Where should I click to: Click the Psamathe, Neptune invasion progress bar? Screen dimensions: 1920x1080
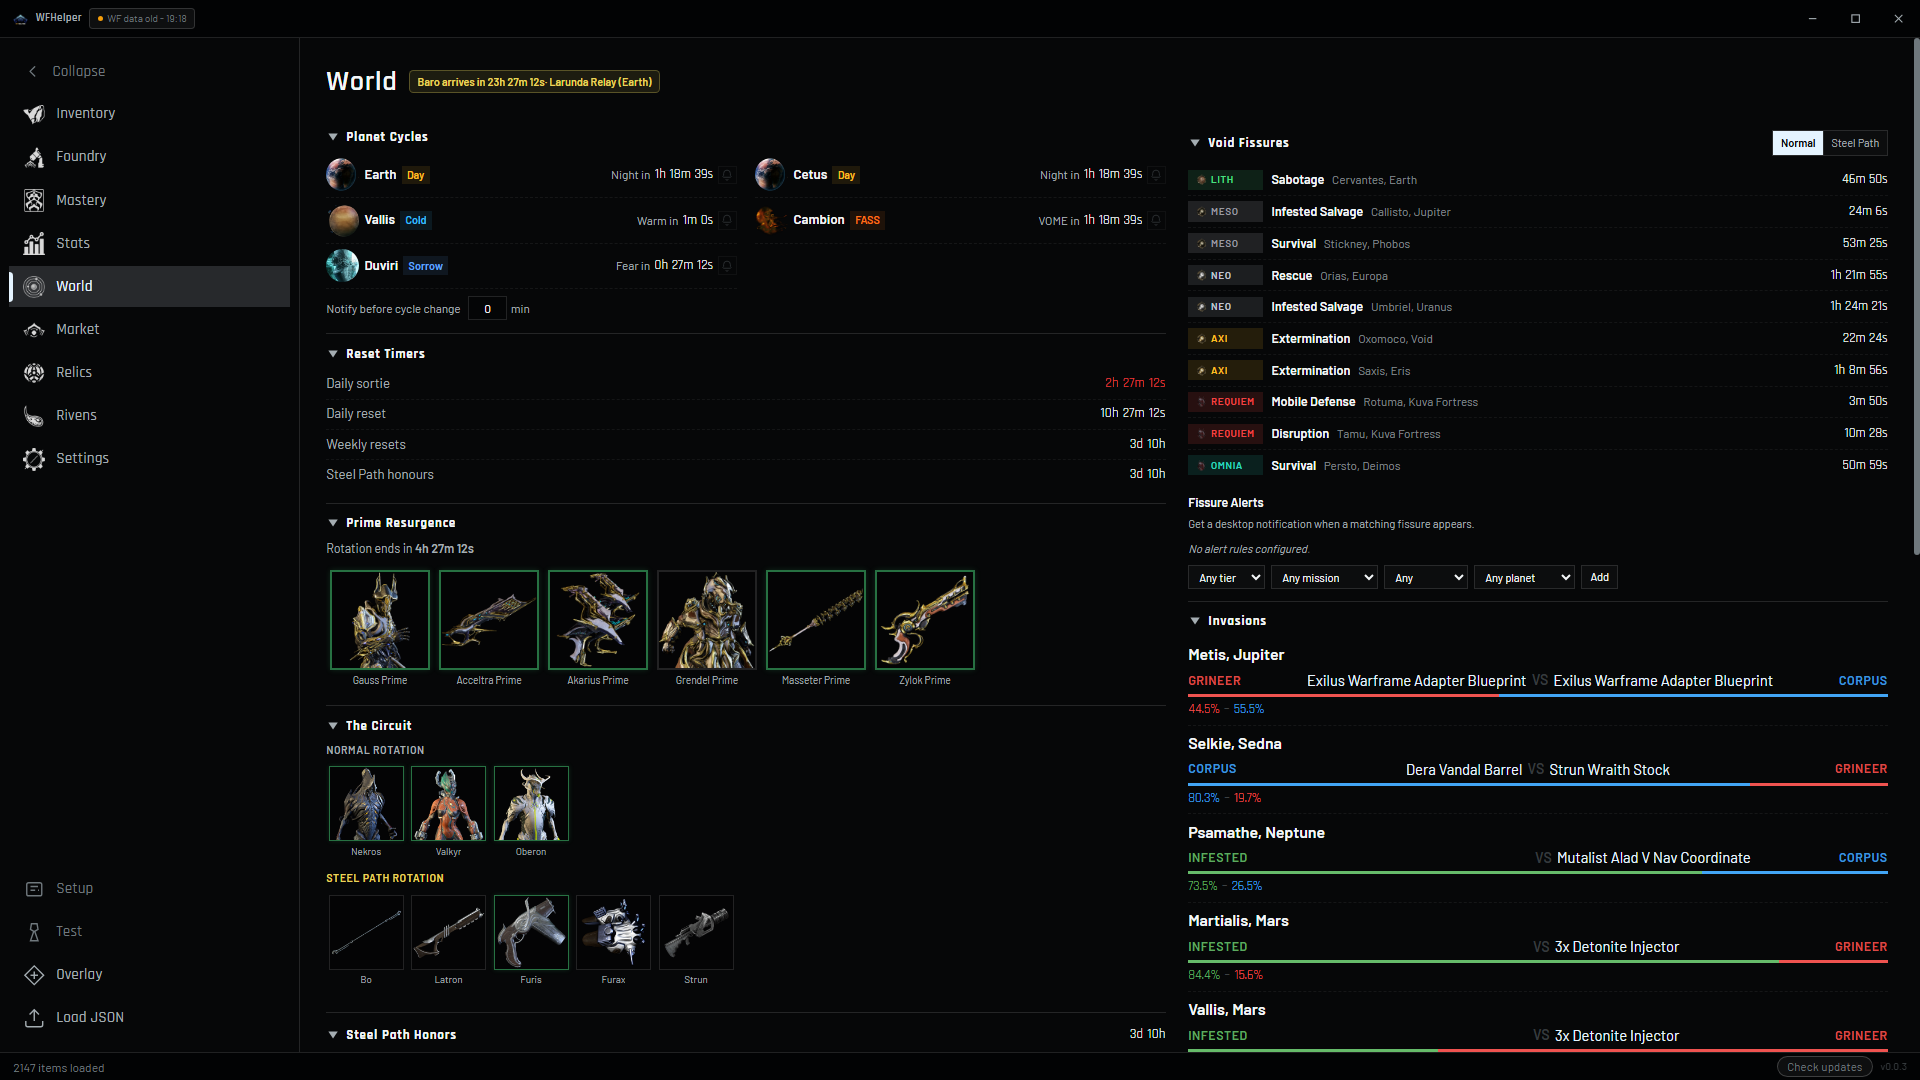[1537, 873]
